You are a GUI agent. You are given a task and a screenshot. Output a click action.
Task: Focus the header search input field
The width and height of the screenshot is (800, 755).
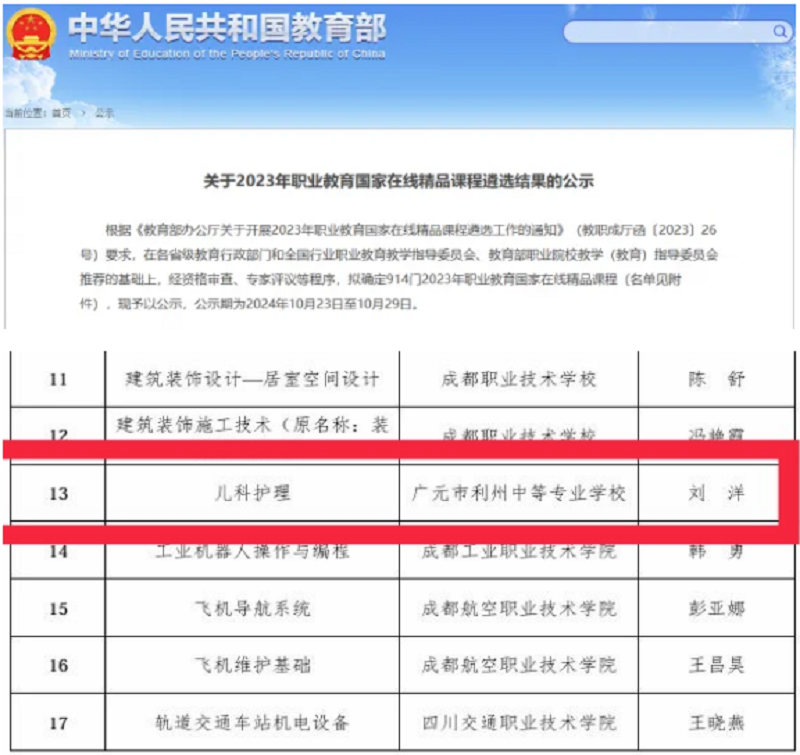tap(665, 32)
